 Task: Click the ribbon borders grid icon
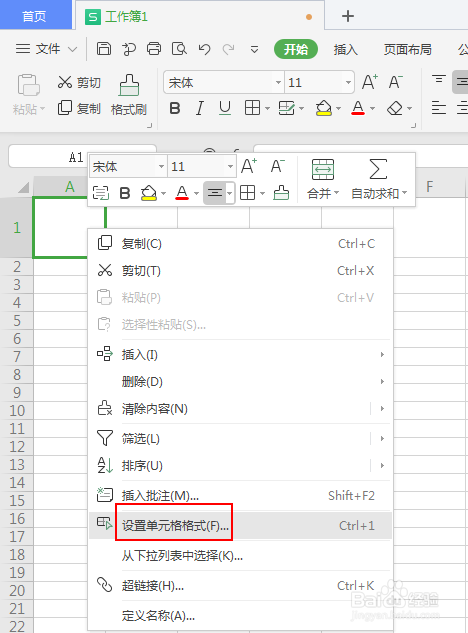(x=252, y=108)
